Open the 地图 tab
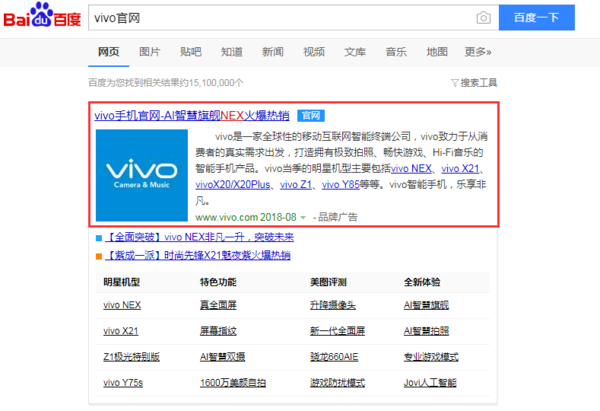The width and height of the screenshot is (600, 411). coord(437,52)
